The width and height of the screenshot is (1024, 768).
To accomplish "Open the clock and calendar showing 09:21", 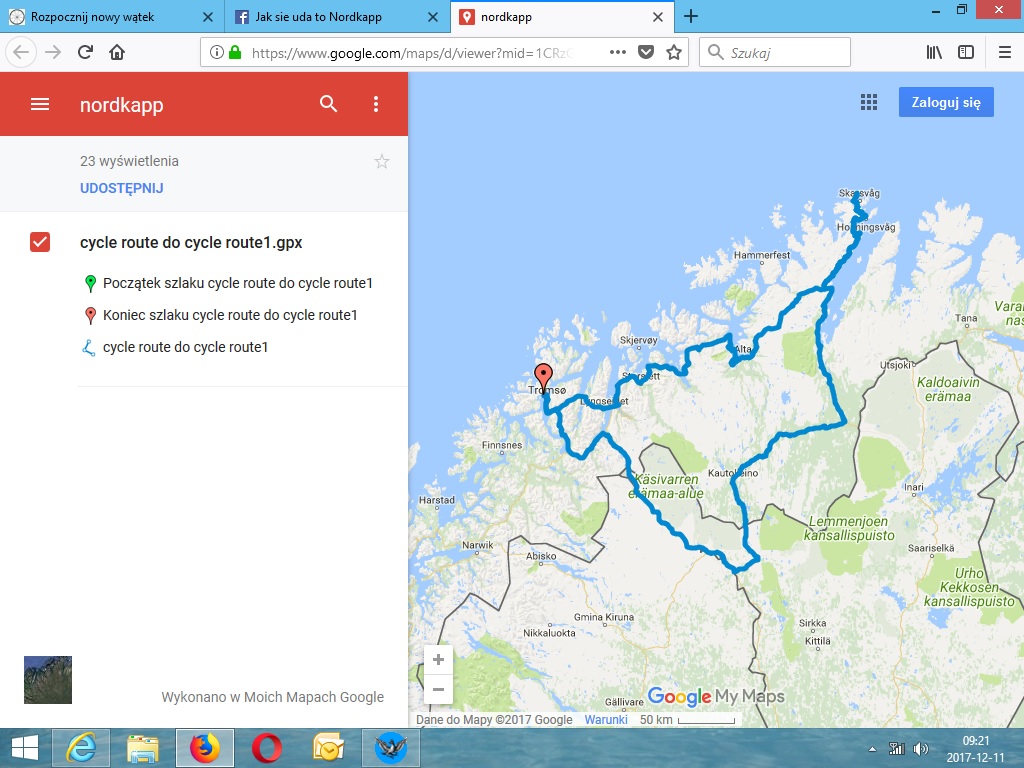I will click(976, 749).
